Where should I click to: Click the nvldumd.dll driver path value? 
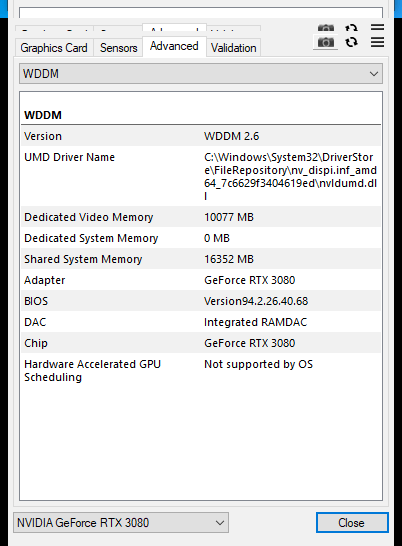click(x=291, y=177)
